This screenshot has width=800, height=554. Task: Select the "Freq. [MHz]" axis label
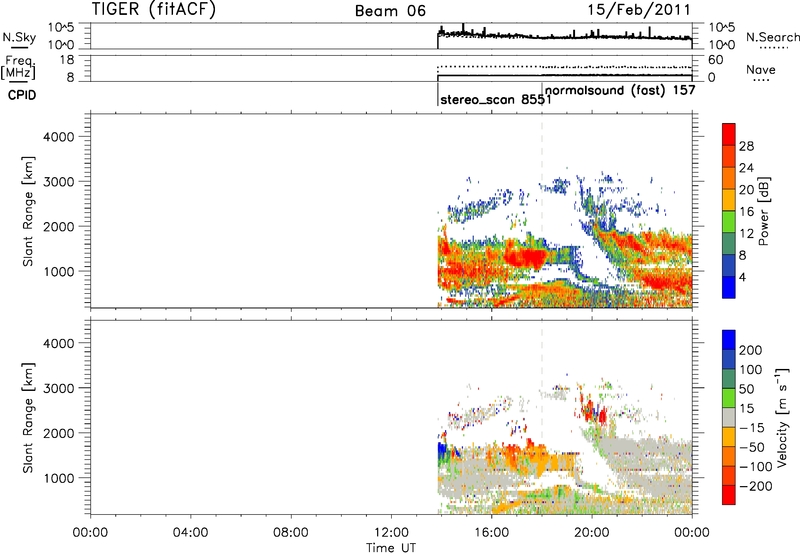[x=19, y=67]
